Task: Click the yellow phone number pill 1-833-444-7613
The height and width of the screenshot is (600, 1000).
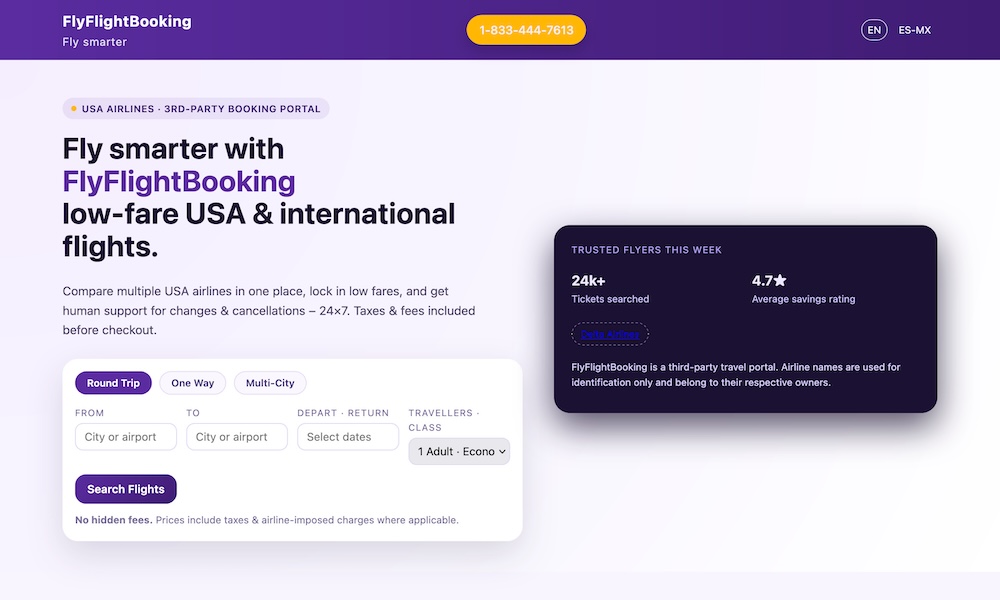Action: [525, 30]
